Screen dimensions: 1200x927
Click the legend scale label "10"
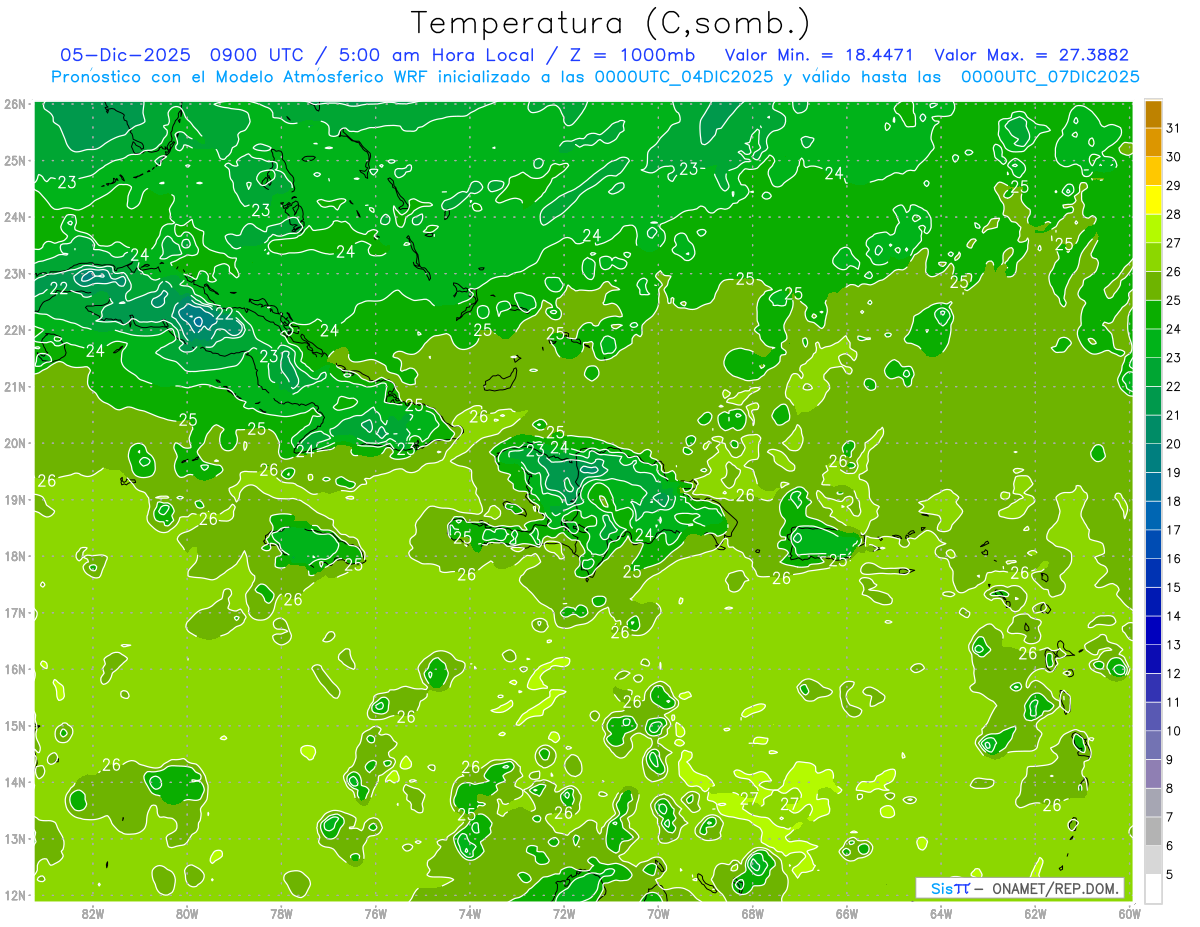tap(1173, 731)
